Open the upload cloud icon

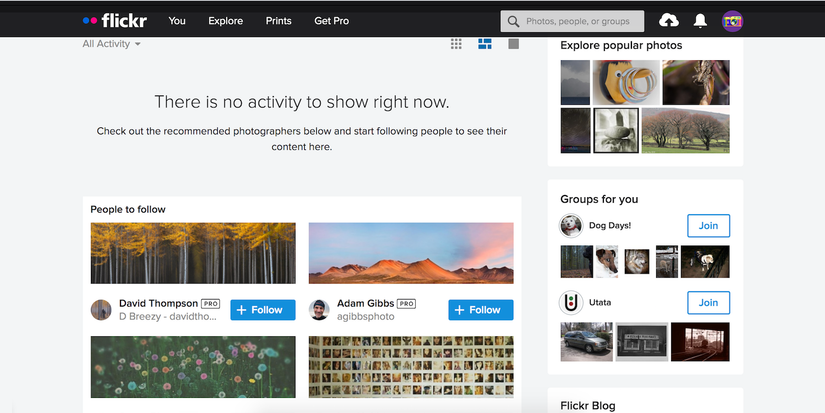pos(669,21)
